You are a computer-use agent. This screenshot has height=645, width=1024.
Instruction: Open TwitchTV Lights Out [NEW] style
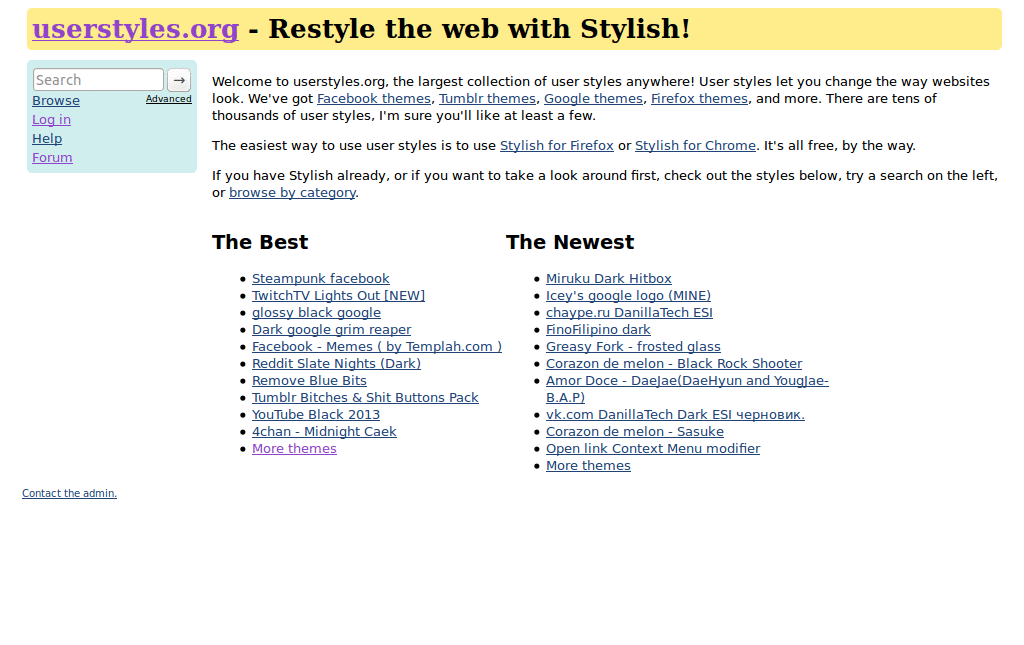(x=338, y=296)
